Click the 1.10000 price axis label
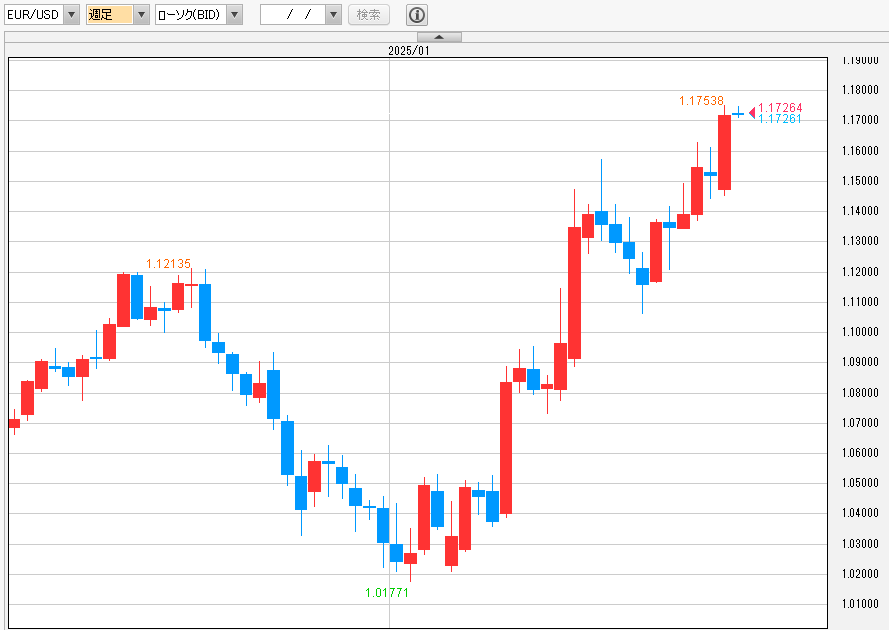Viewport: 889px width, 630px height. 860,332
